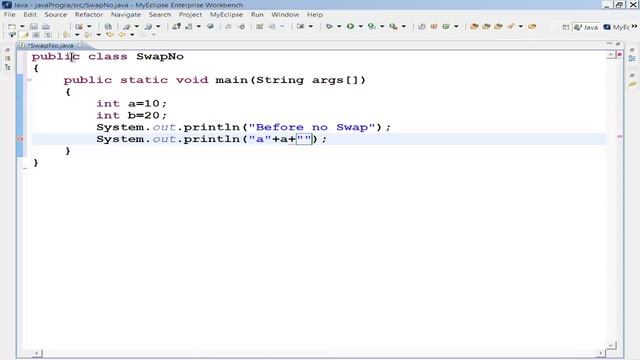The image size is (640, 360).
Task: Click the Last Edit Location icon
Action: [x=109, y=35]
